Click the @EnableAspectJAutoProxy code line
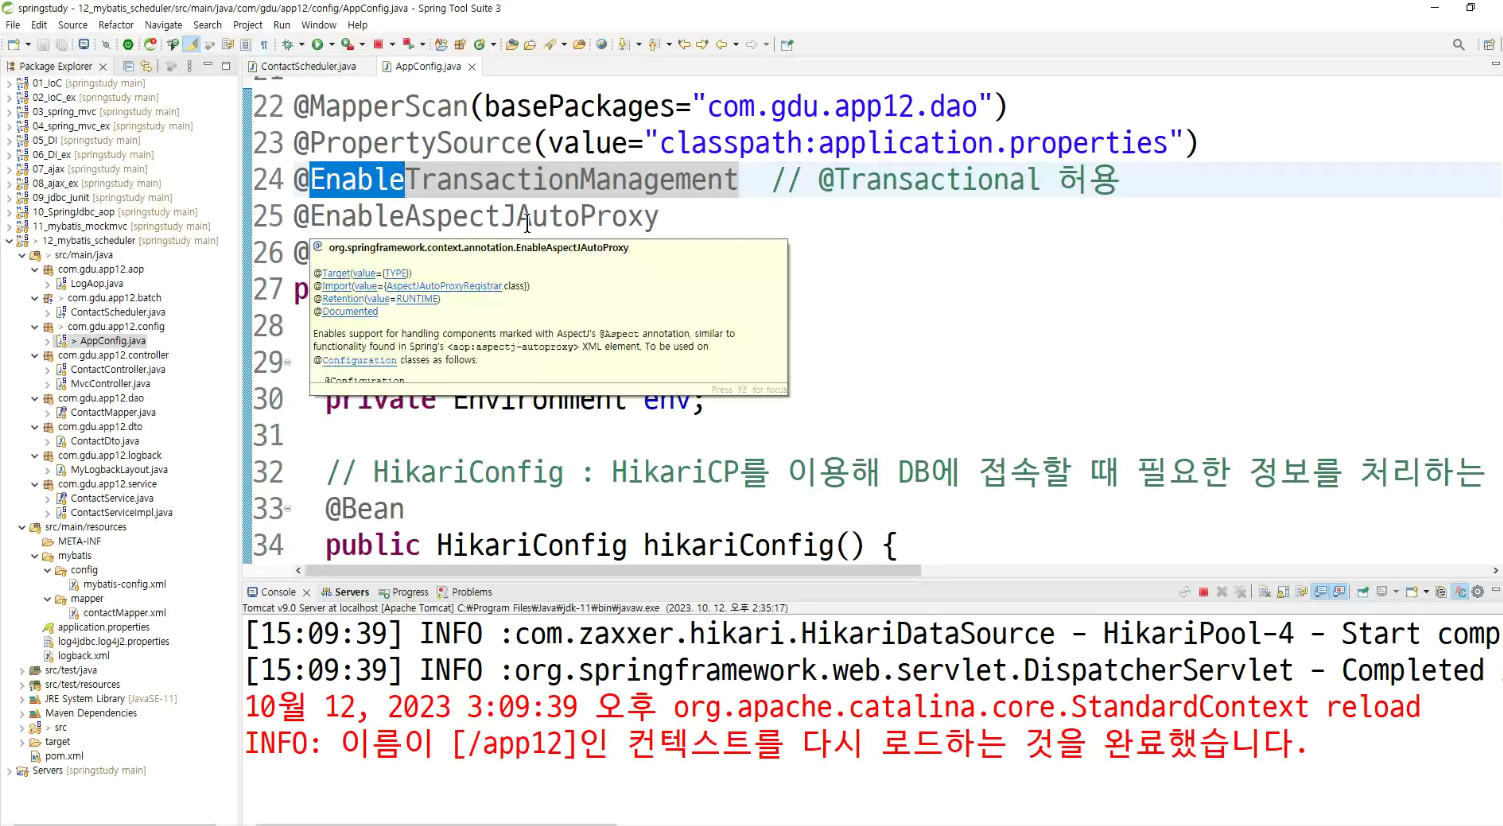 pos(476,216)
